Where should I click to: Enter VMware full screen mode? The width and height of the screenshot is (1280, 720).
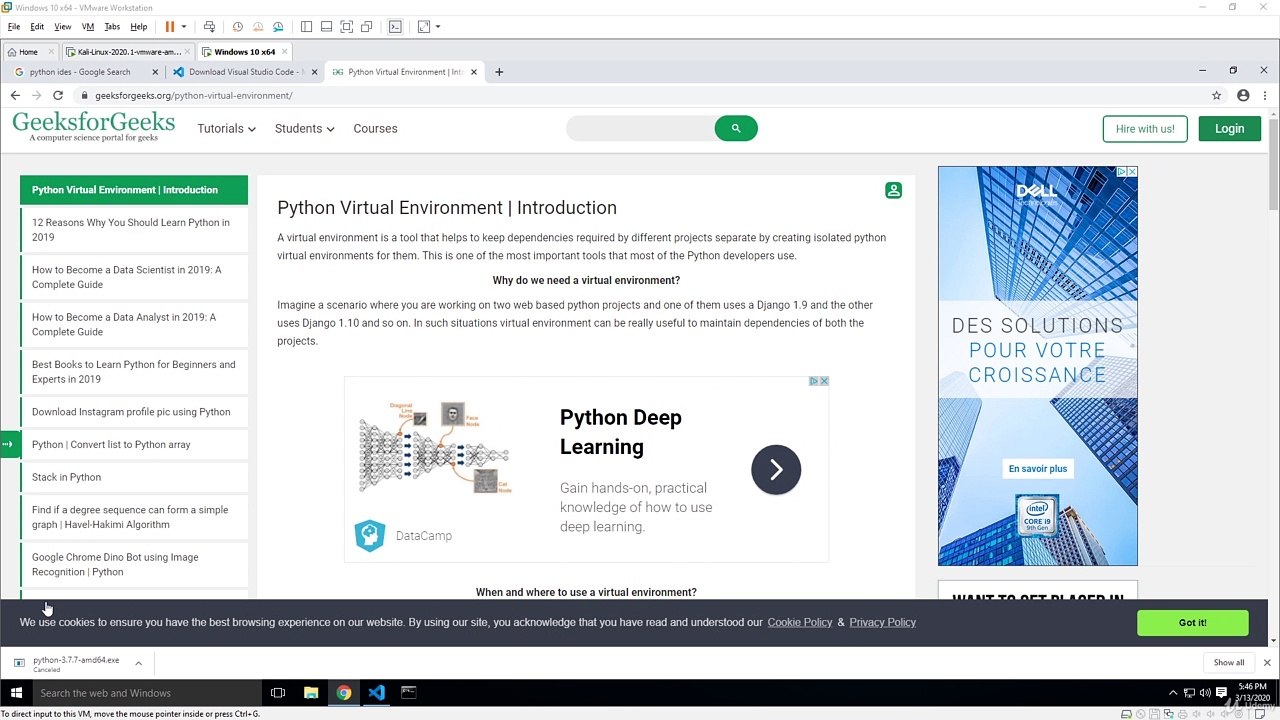[346, 27]
